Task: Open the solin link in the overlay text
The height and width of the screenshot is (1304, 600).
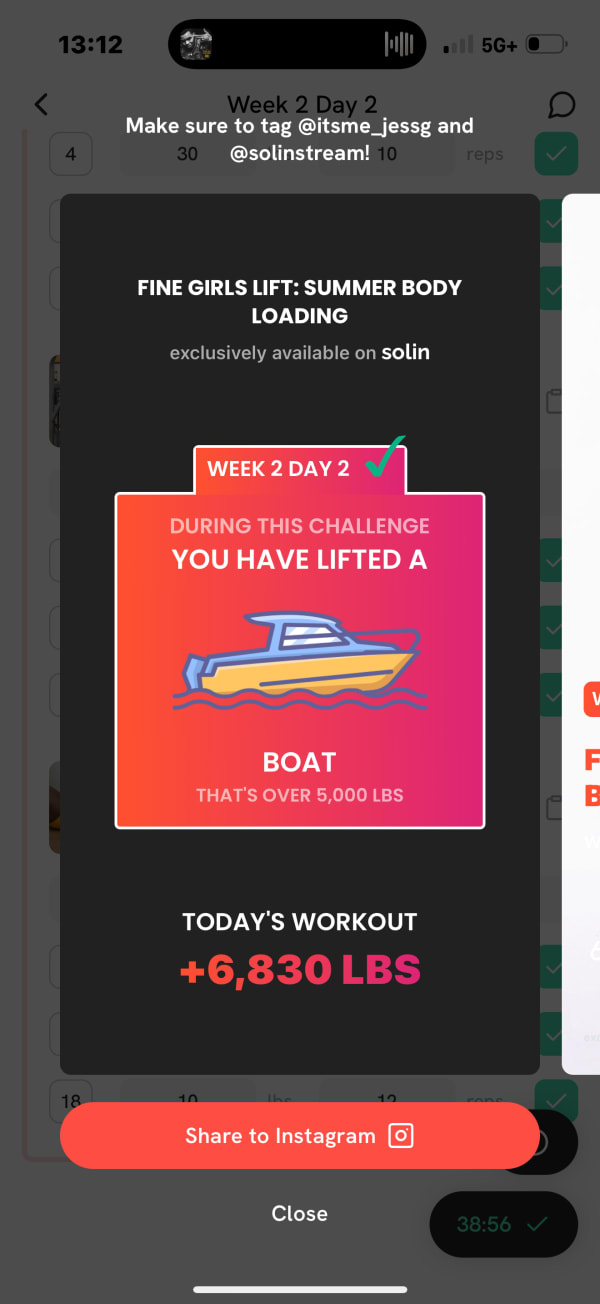Action: [405, 351]
